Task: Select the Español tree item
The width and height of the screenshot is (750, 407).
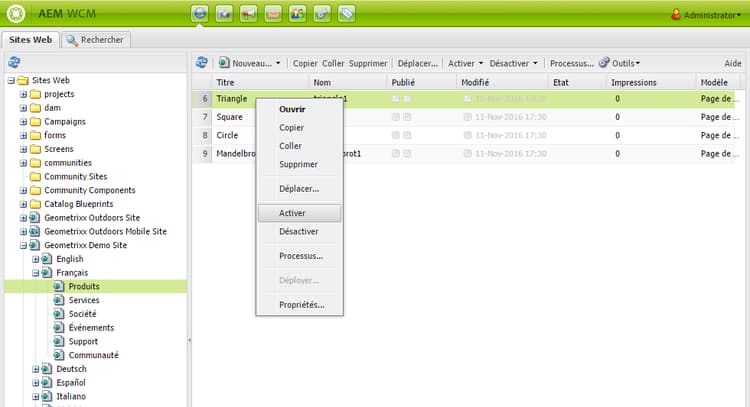Action: [71, 383]
